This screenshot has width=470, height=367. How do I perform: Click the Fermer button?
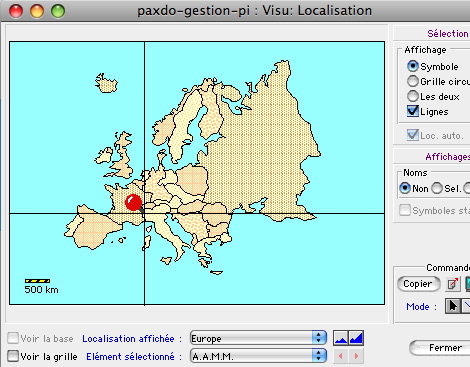[440, 348]
